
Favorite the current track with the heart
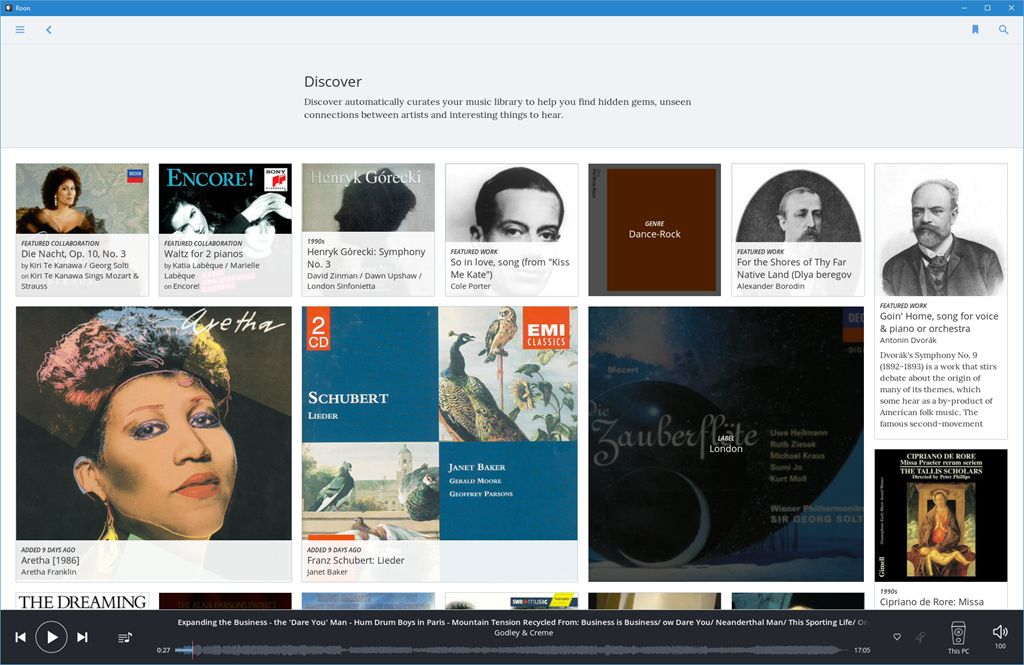(x=897, y=637)
